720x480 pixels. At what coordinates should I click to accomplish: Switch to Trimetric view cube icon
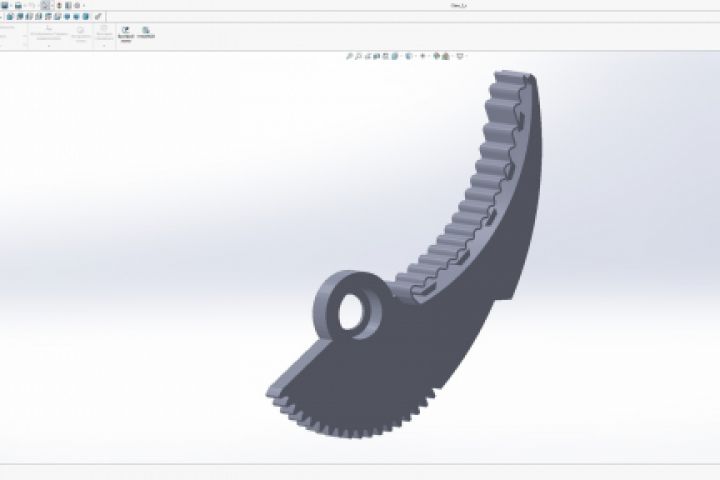[x=76, y=17]
